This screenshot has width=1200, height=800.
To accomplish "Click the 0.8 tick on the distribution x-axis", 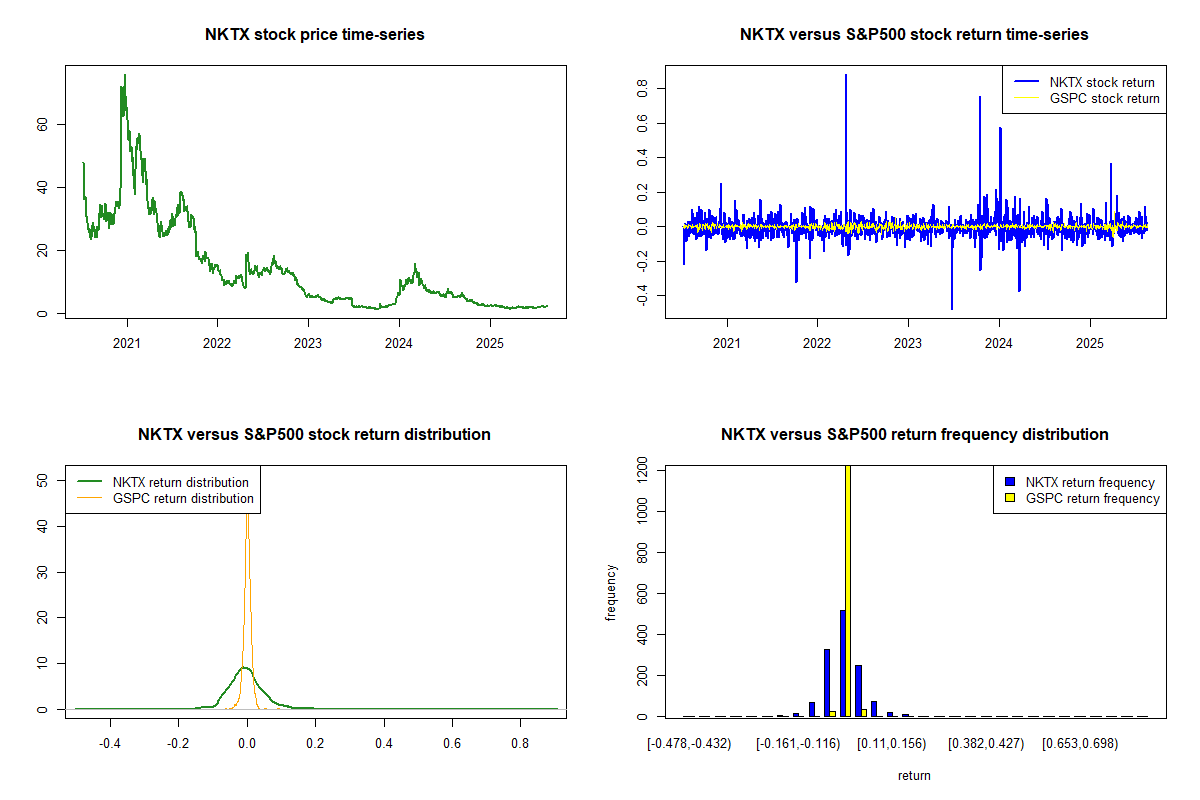I will [520, 744].
